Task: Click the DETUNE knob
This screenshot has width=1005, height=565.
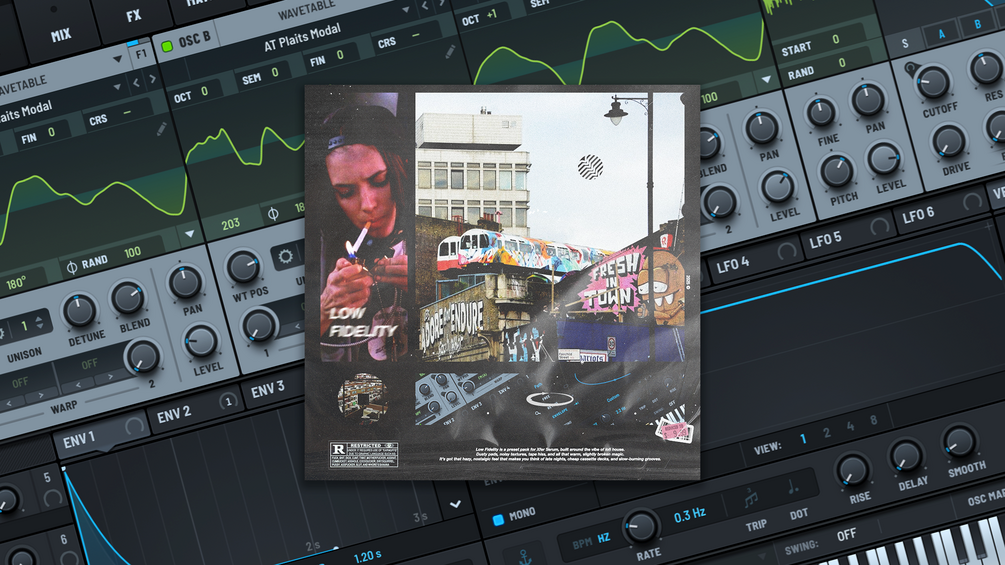Action: tap(79, 312)
